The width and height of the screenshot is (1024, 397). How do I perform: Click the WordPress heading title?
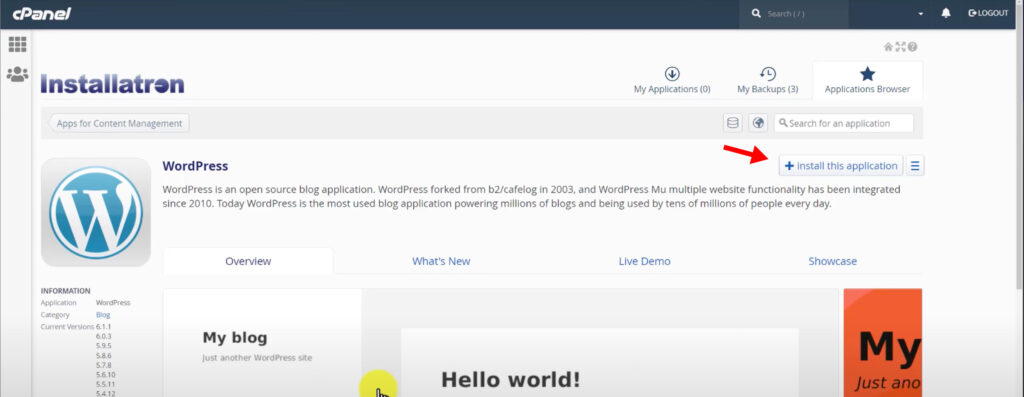(195, 166)
